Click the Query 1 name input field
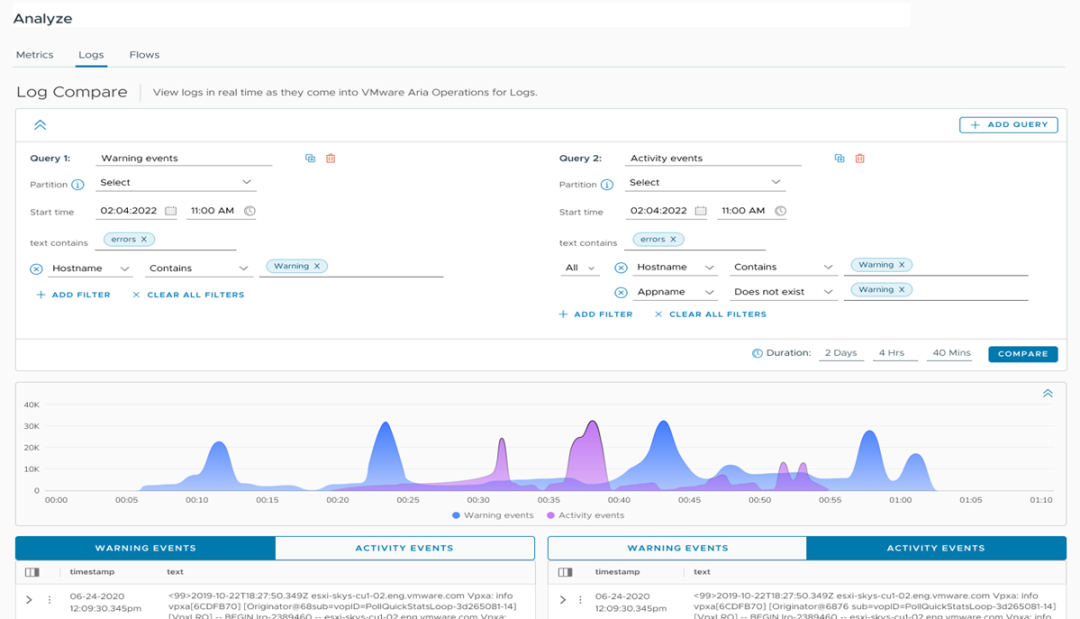Screen dimensions: 1080x619 185,158
